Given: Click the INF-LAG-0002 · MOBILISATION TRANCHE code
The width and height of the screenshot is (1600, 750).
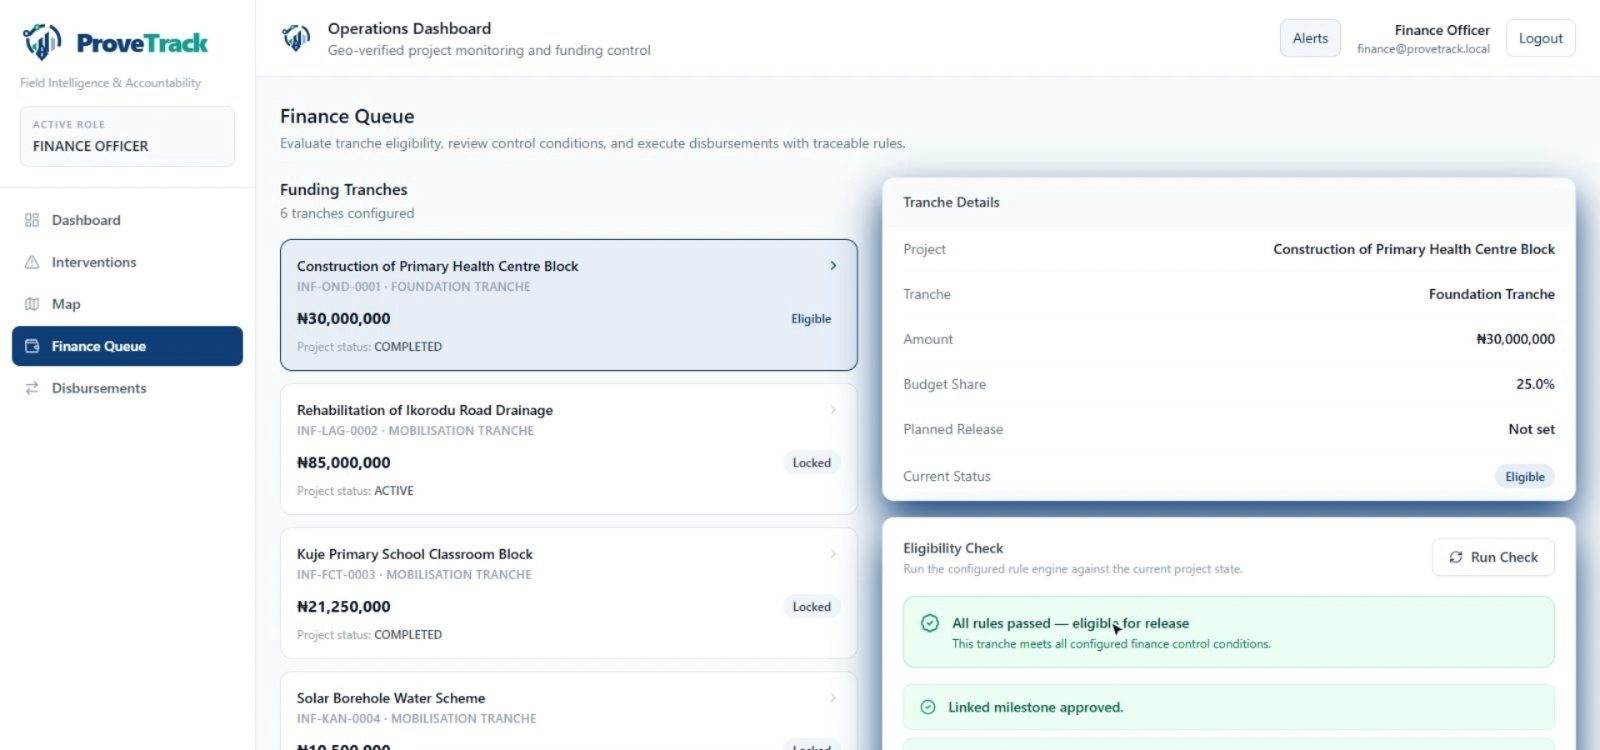Looking at the screenshot, I should tap(415, 431).
